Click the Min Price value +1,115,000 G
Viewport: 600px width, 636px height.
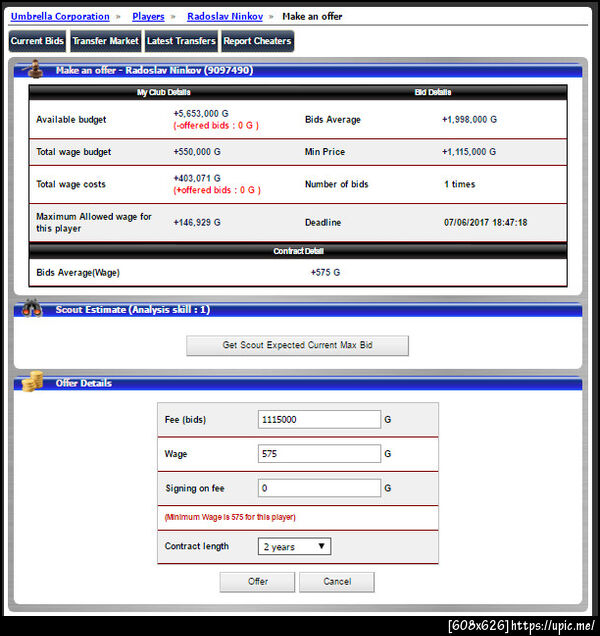pos(469,152)
